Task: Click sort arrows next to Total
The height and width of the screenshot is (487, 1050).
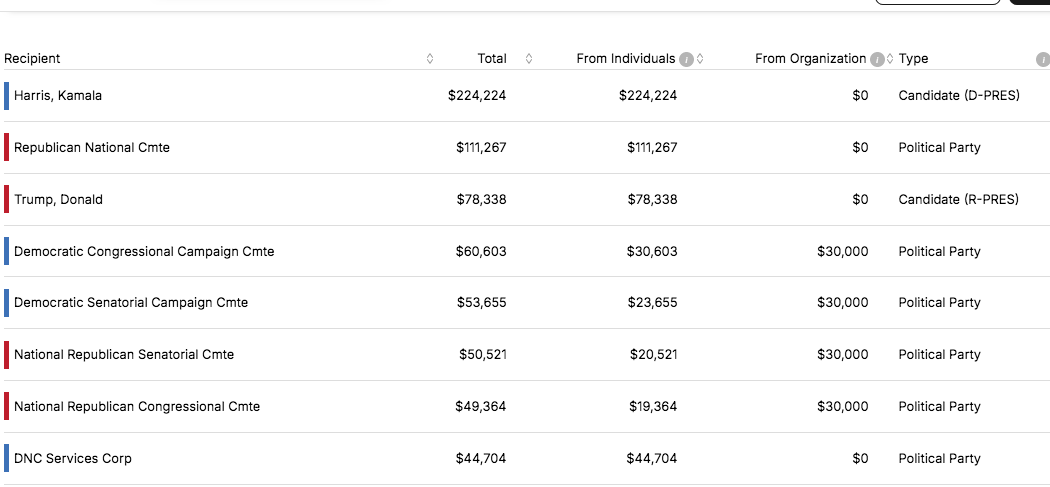Action: [x=529, y=59]
